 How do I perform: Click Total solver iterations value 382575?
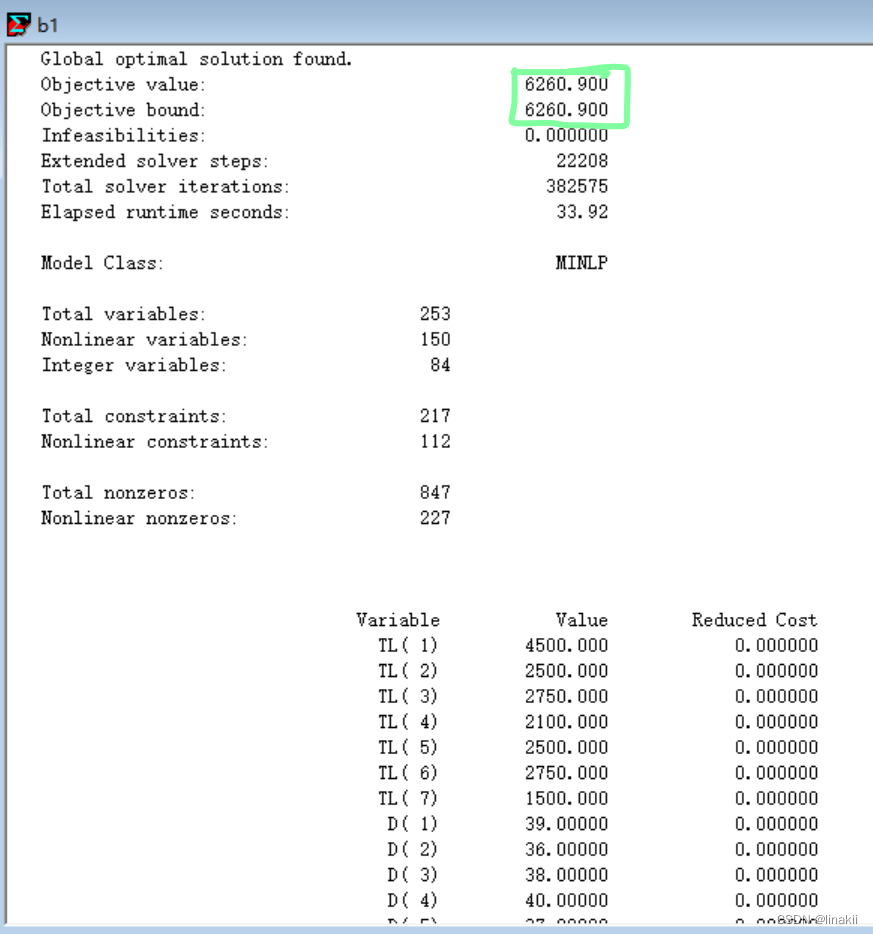pyautogui.click(x=577, y=186)
